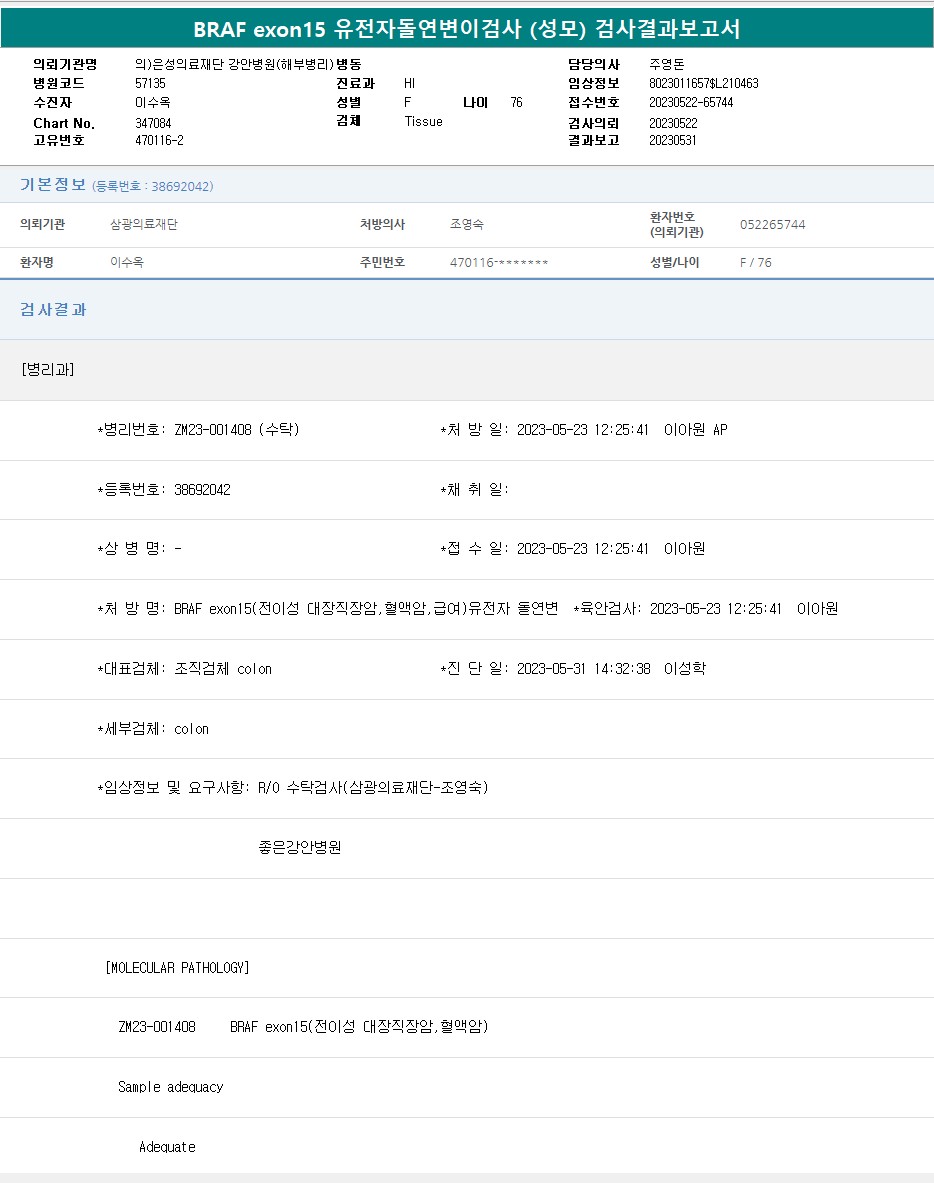
Task: Select sex/age value F / 76
Action: 755,263
